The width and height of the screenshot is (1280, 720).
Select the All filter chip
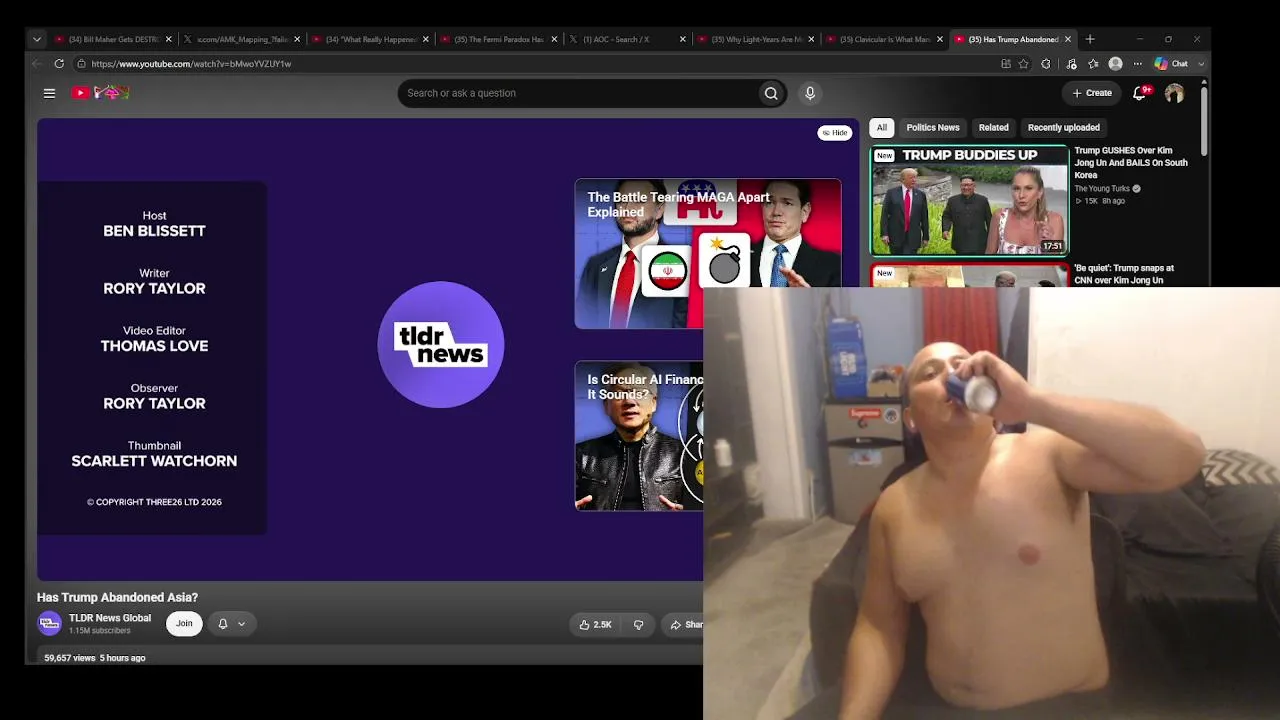[x=882, y=128]
